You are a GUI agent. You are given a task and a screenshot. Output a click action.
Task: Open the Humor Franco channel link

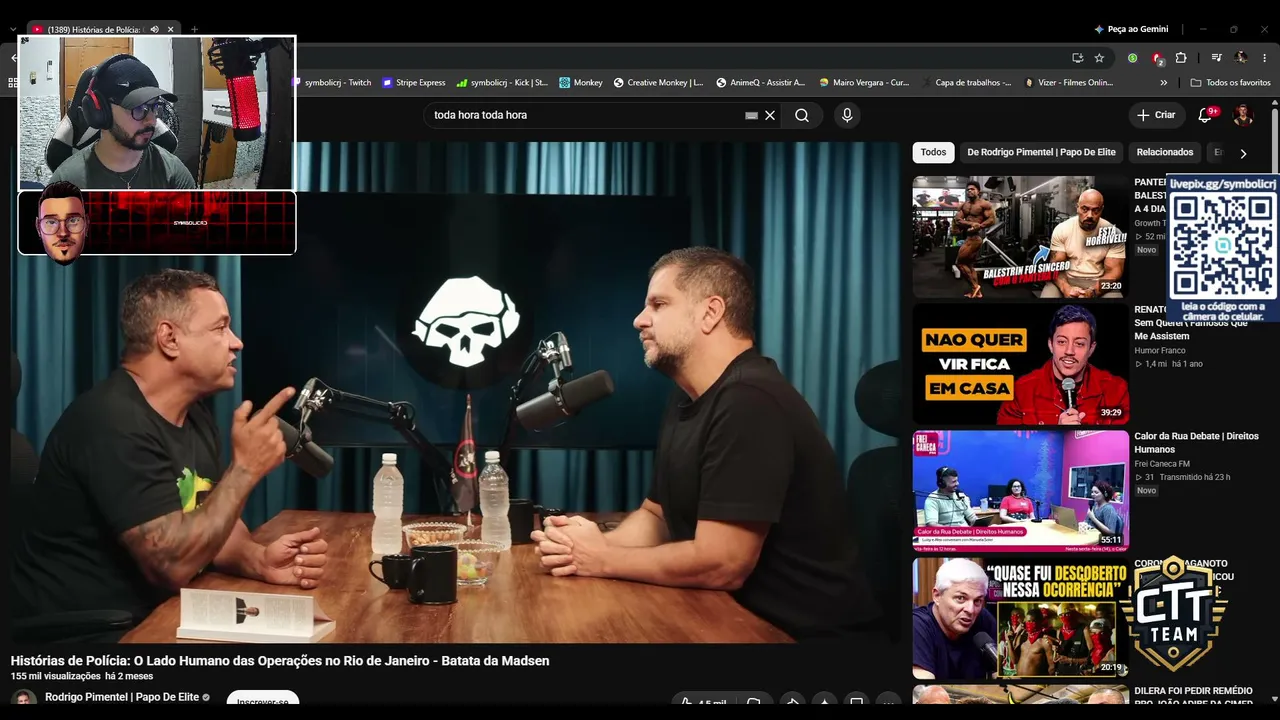[1160, 351]
